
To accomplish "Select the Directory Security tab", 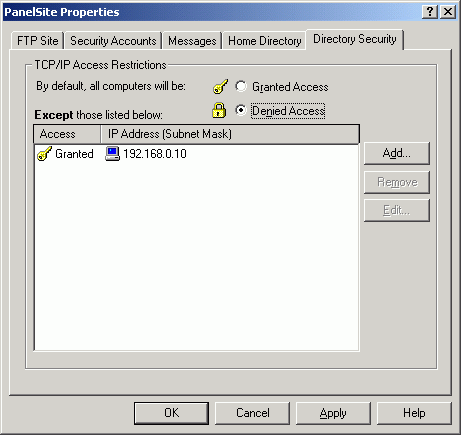I will [x=355, y=39].
